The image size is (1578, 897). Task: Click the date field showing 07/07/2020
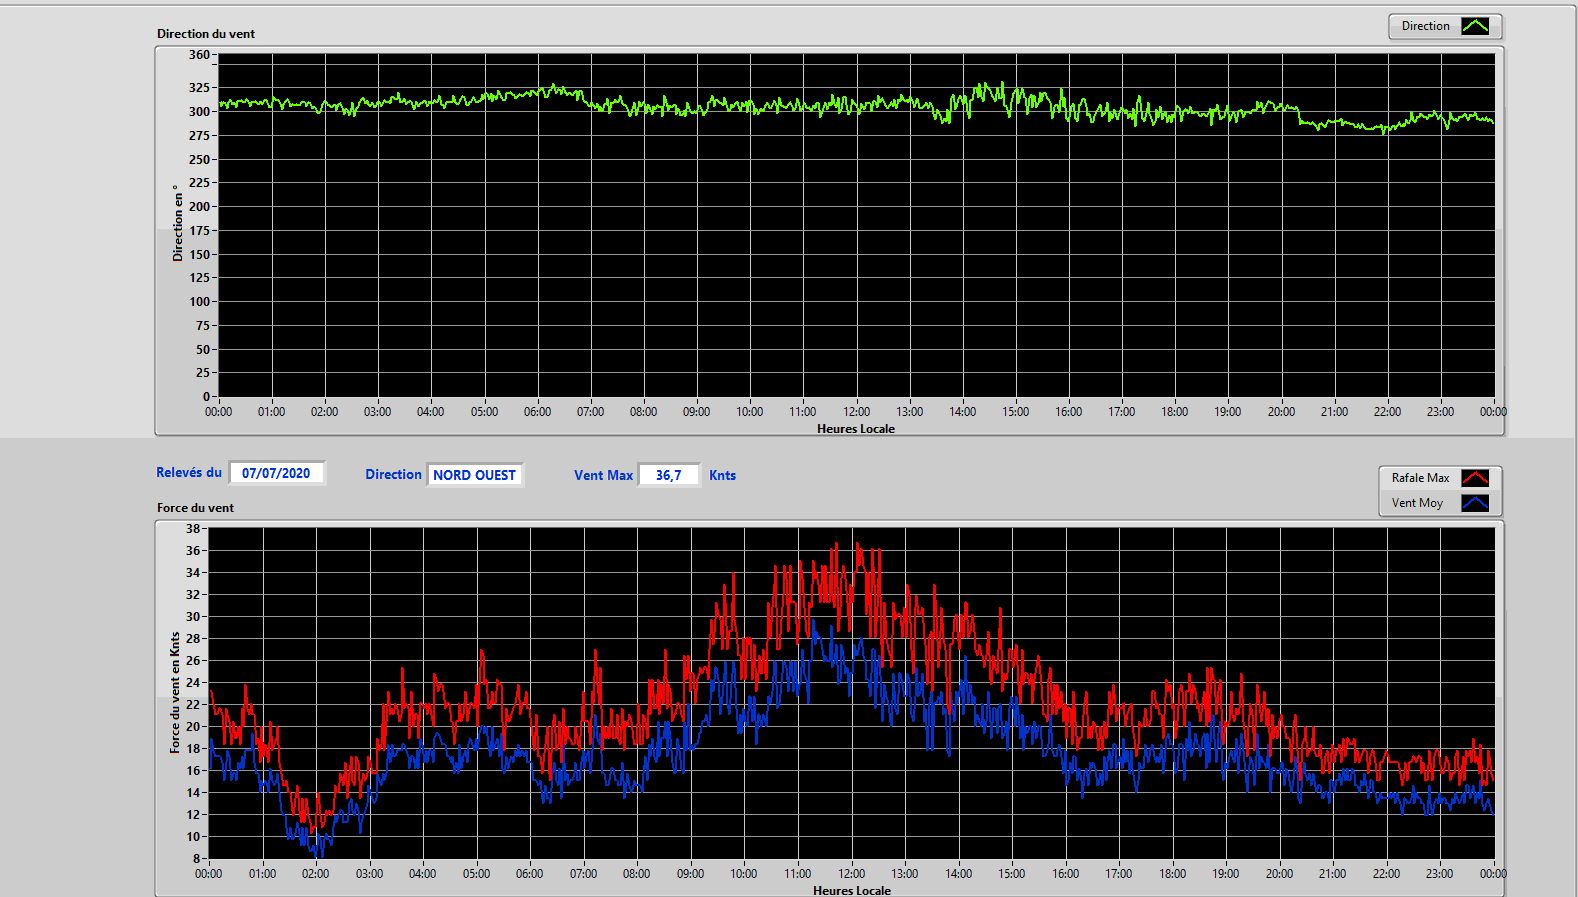[x=277, y=473]
